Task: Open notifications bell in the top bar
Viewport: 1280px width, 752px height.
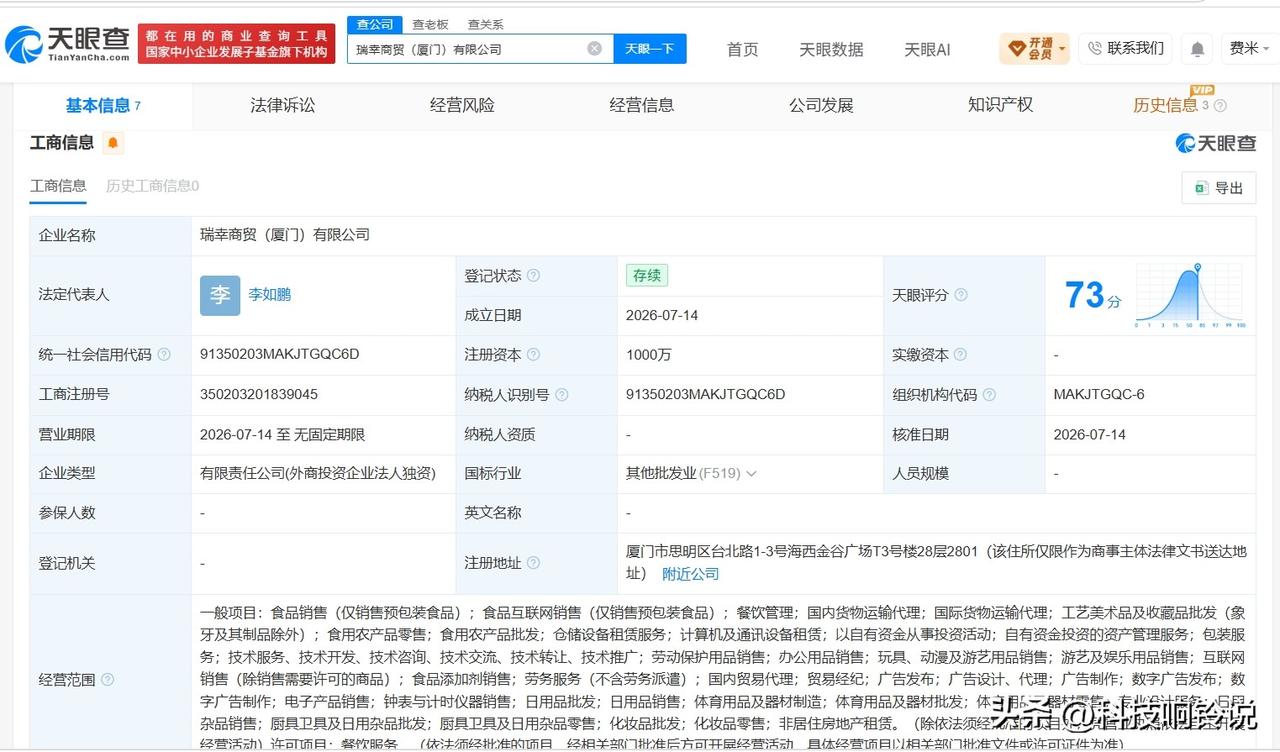Action: [1197, 48]
